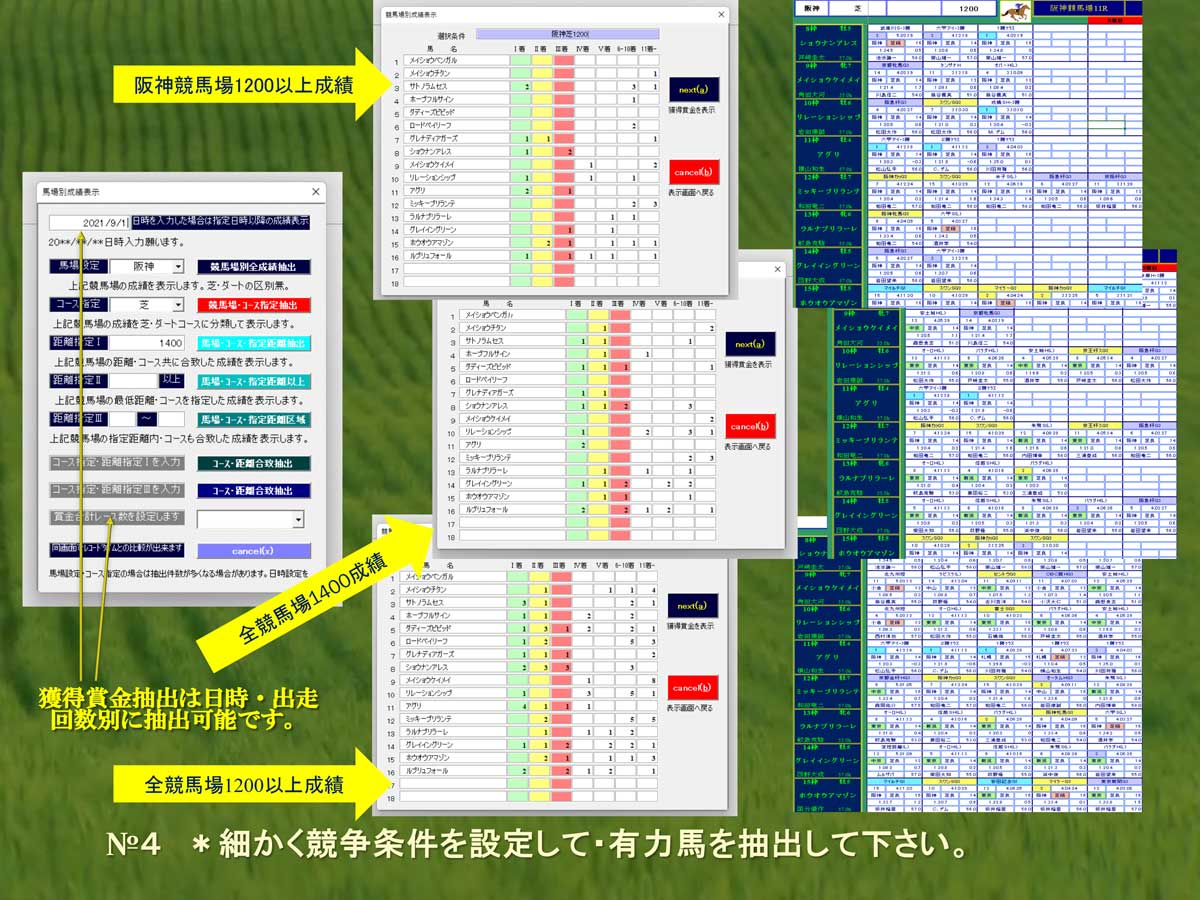
Task: Open the 馬場設定 dropdown showing 阪神
Action: click(178, 267)
